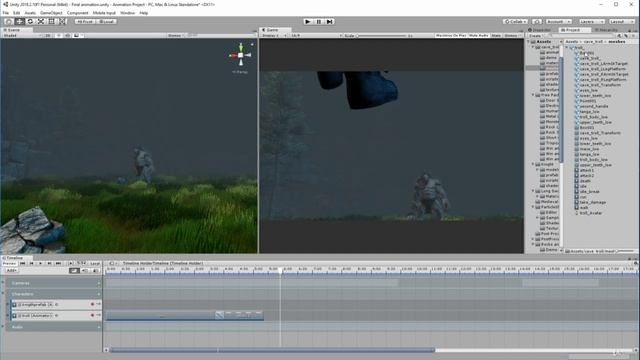
Task: Open the Assets menu
Action: click(30, 13)
